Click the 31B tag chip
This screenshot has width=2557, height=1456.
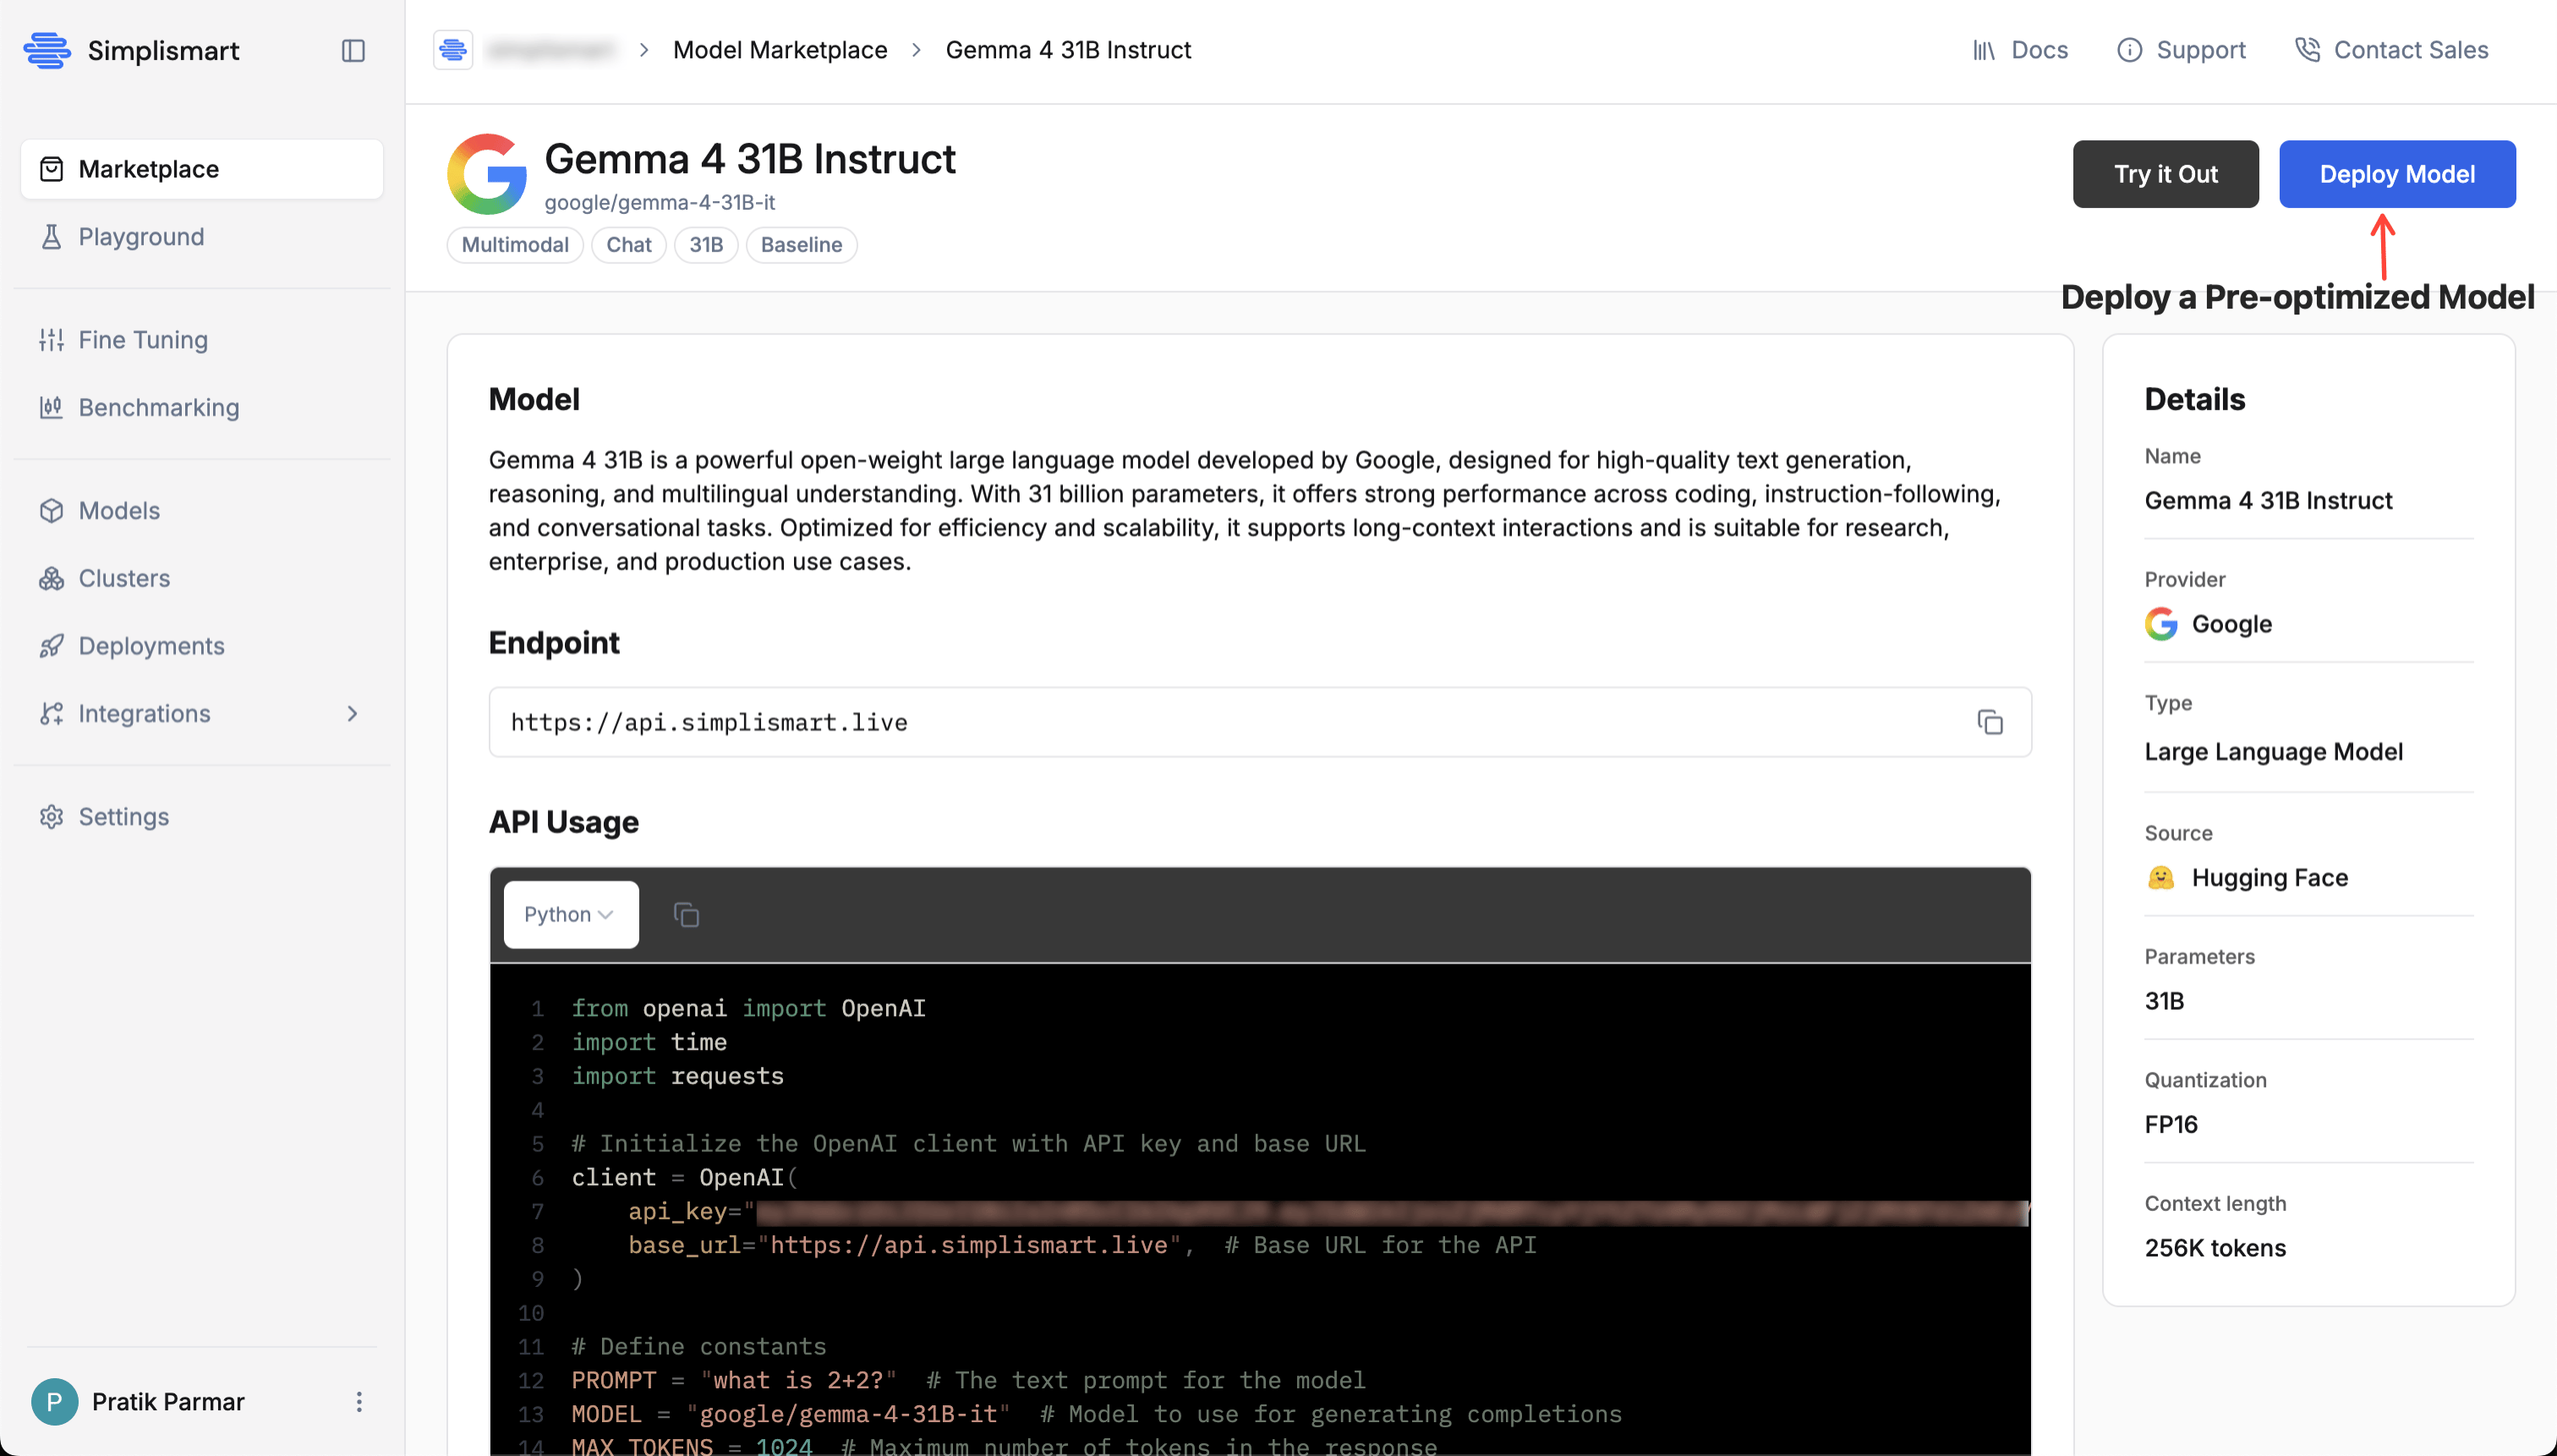pyautogui.click(x=706, y=245)
